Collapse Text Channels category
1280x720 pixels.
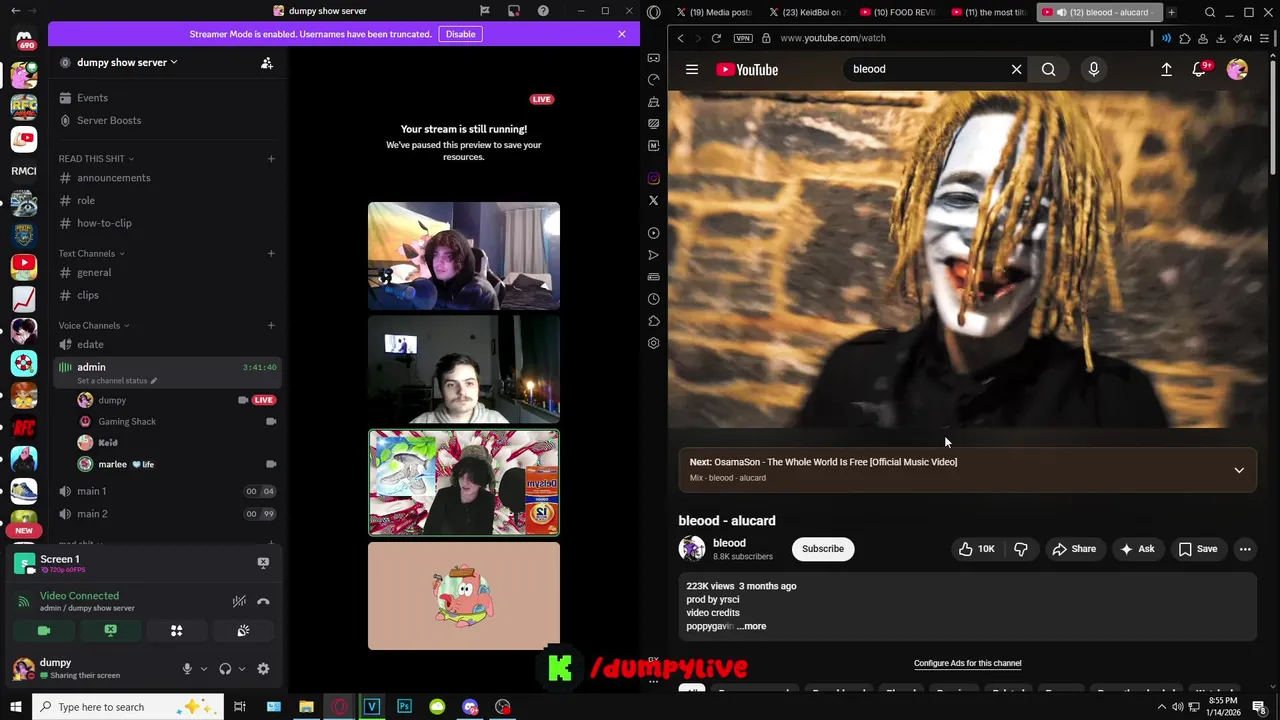click(91, 254)
